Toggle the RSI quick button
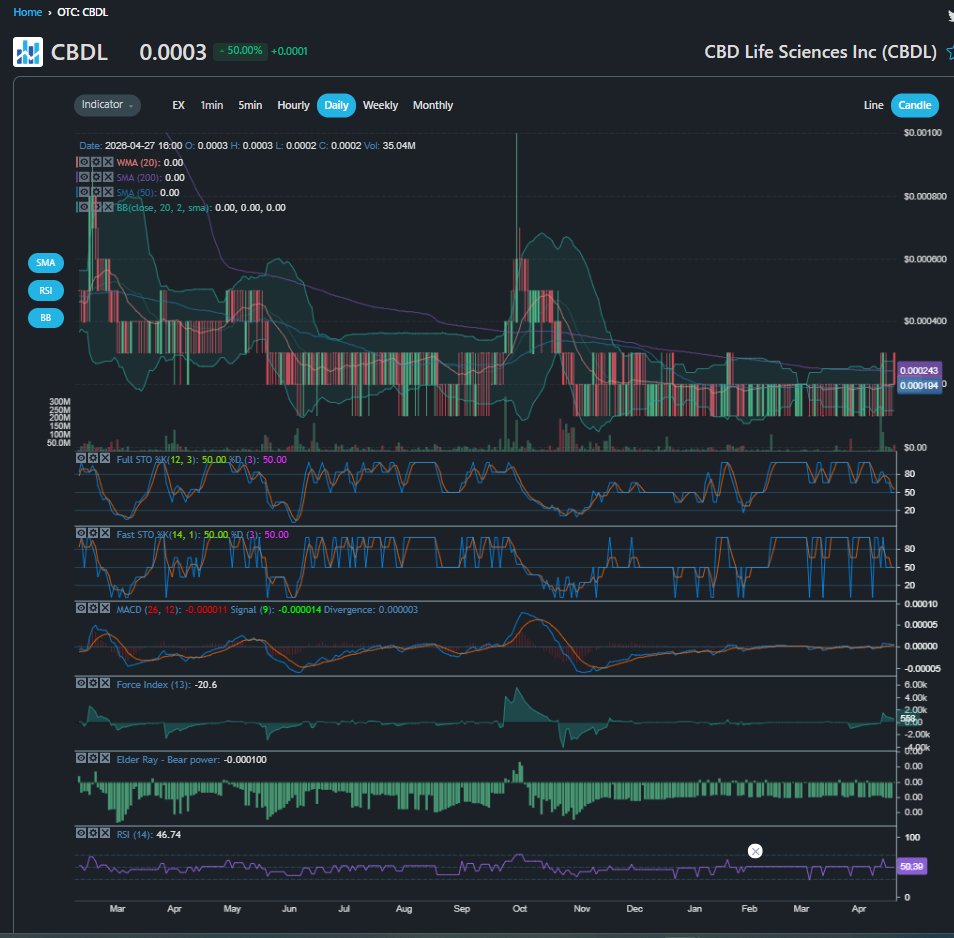Image resolution: width=954 pixels, height=938 pixels. coord(46,290)
